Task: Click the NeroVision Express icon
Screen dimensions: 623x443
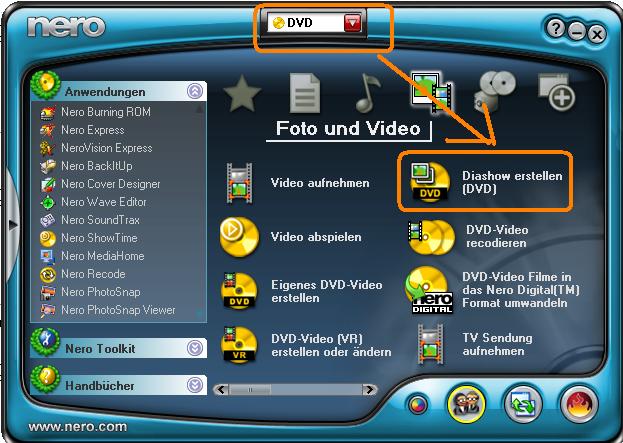Action: coord(48,149)
